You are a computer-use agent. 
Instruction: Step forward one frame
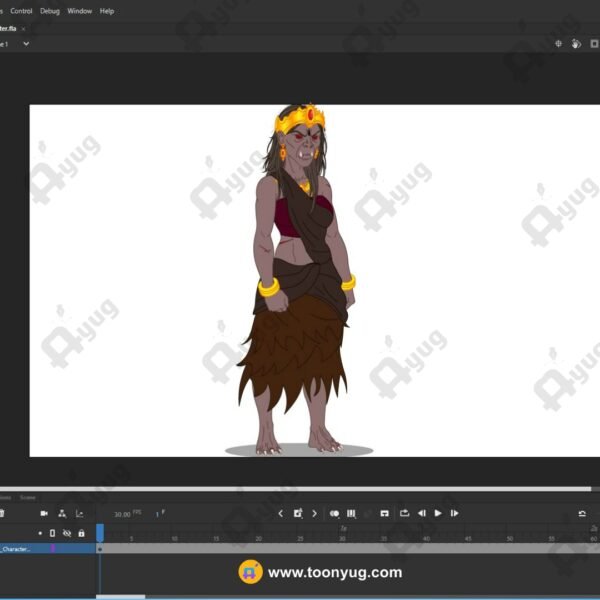[x=455, y=513]
